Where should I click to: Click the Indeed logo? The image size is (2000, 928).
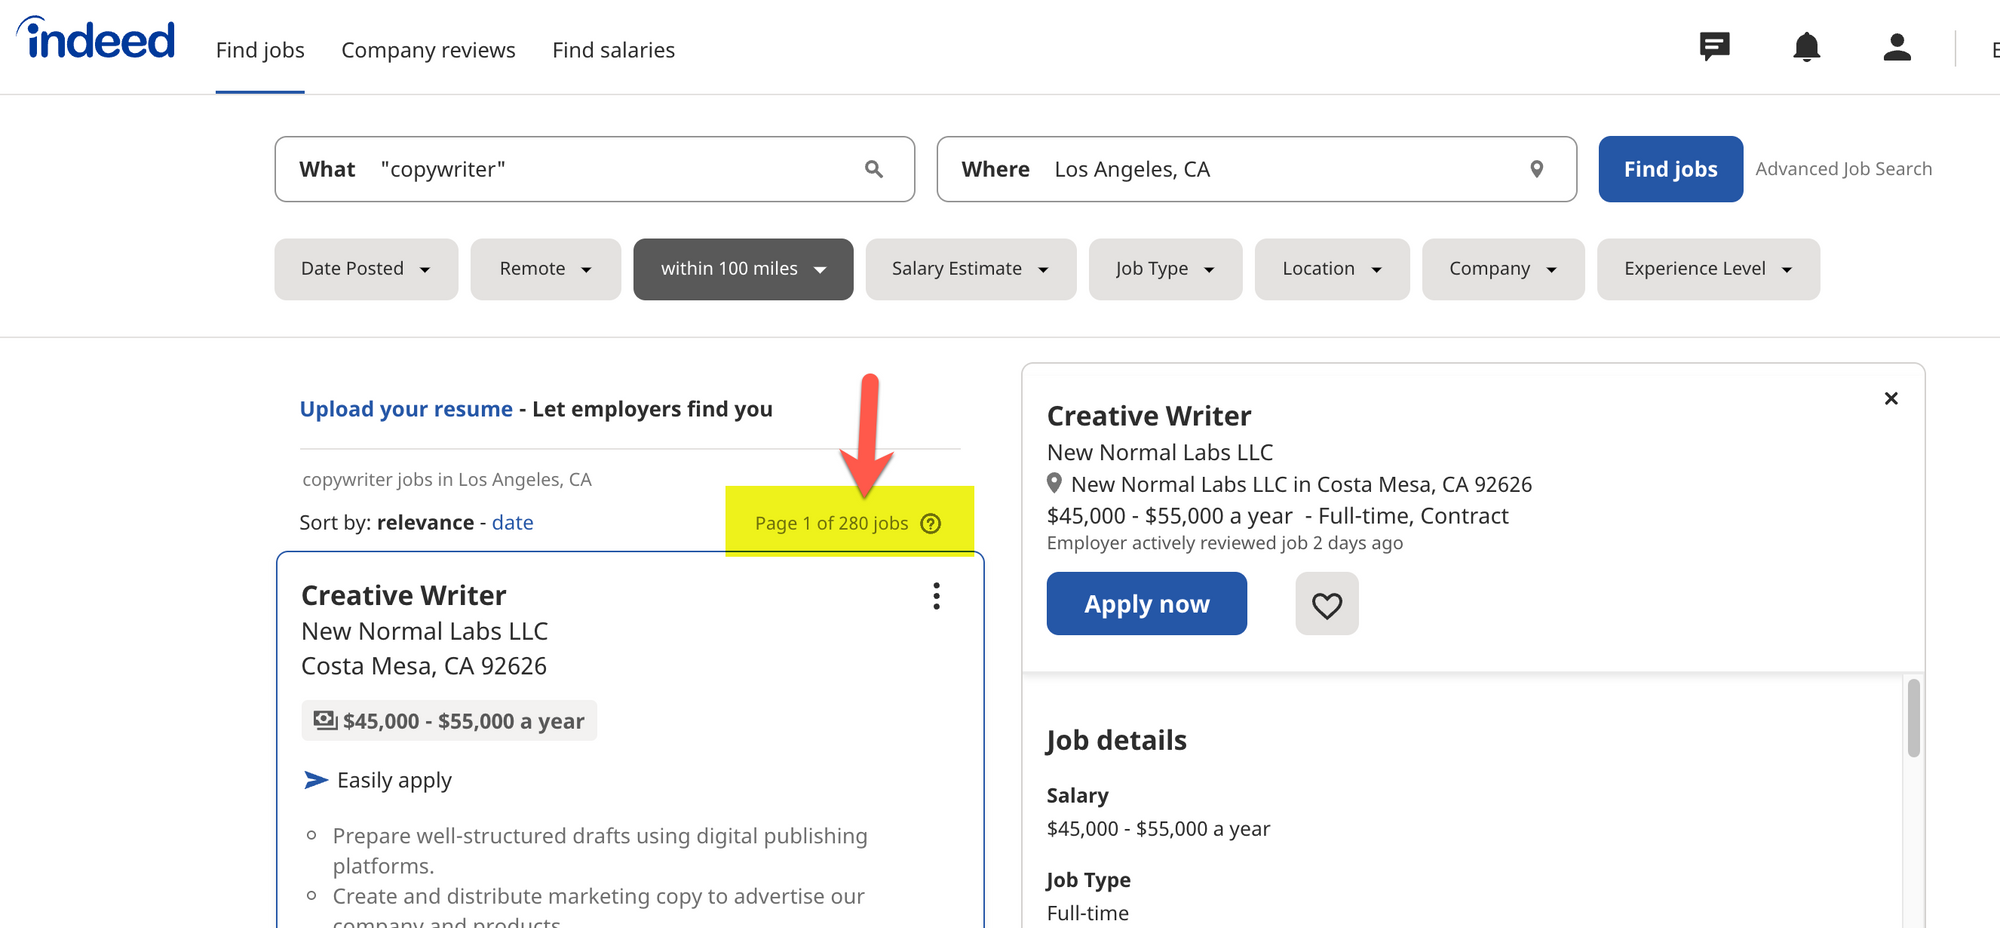point(97,39)
